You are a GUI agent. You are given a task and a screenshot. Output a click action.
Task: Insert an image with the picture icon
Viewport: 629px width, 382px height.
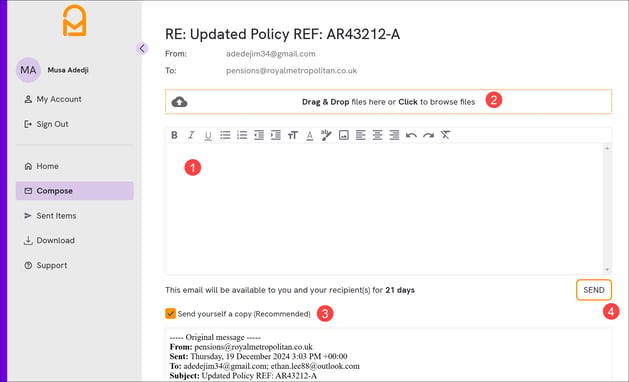click(x=343, y=135)
